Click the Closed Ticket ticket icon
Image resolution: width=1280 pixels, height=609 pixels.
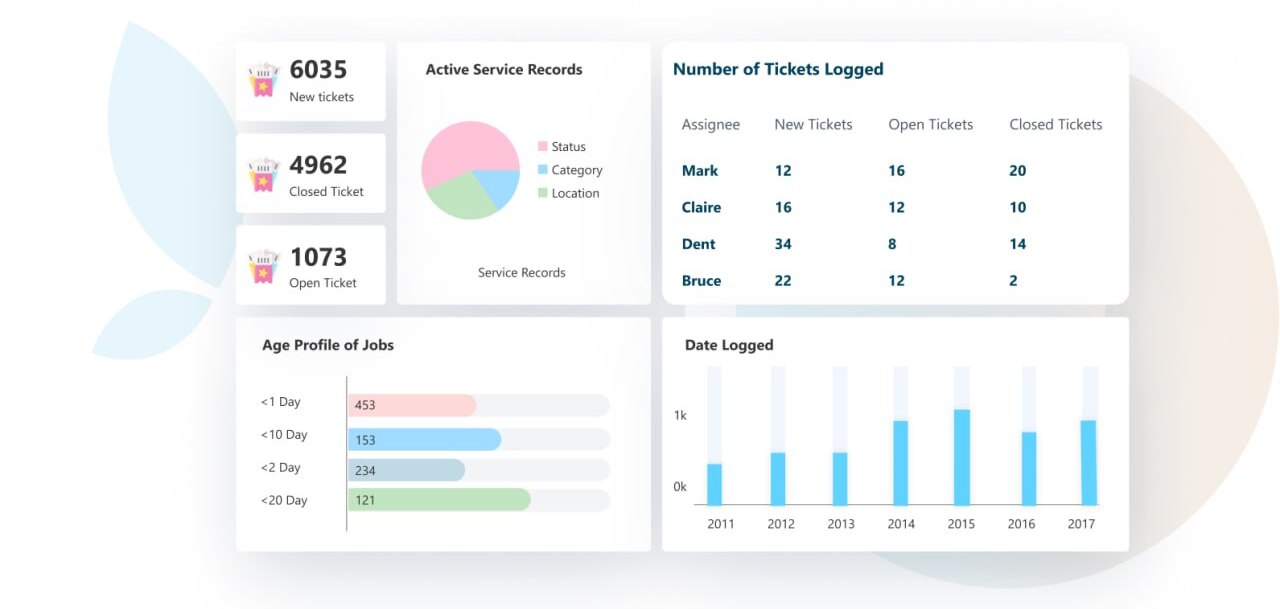[263, 174]
